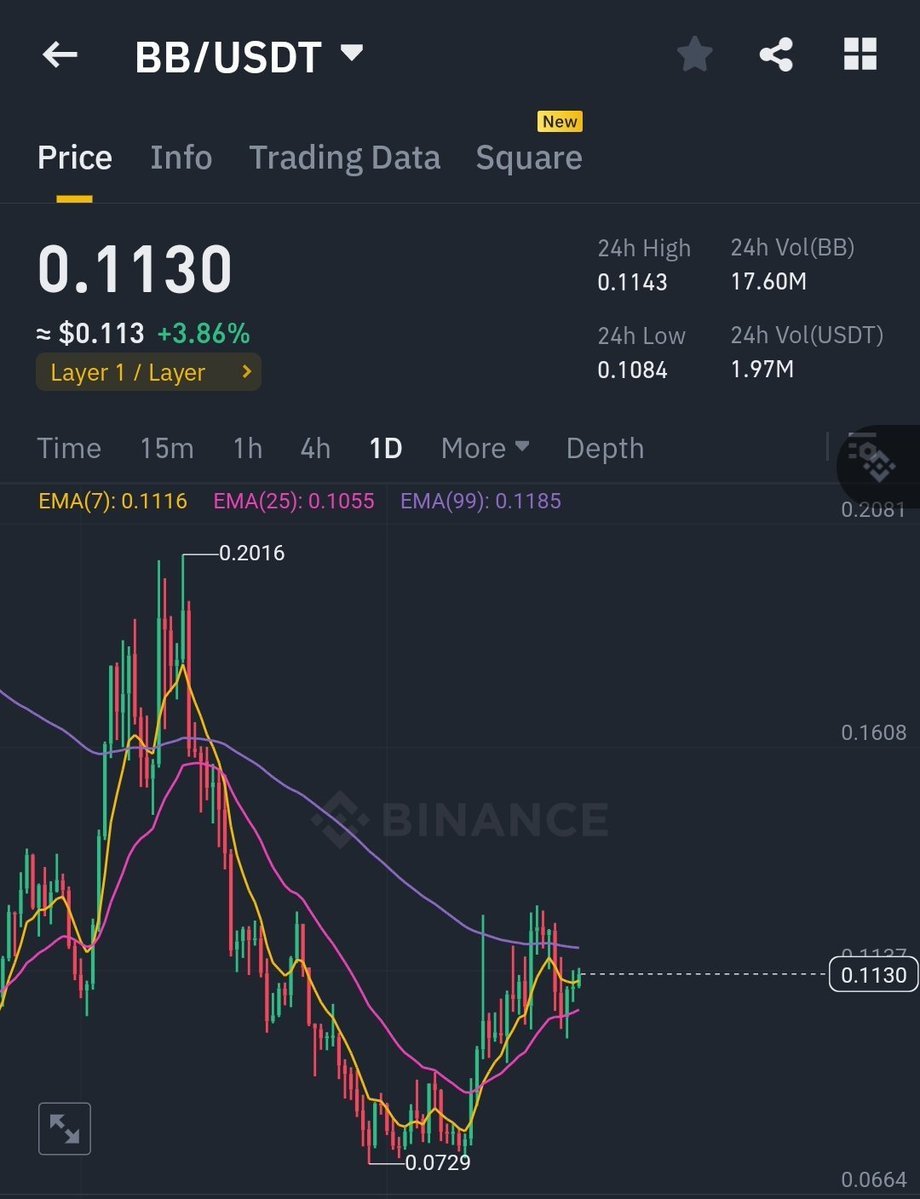
Task: Tap the ≈ $0.113 dollar price text
Action: (90, 333)
